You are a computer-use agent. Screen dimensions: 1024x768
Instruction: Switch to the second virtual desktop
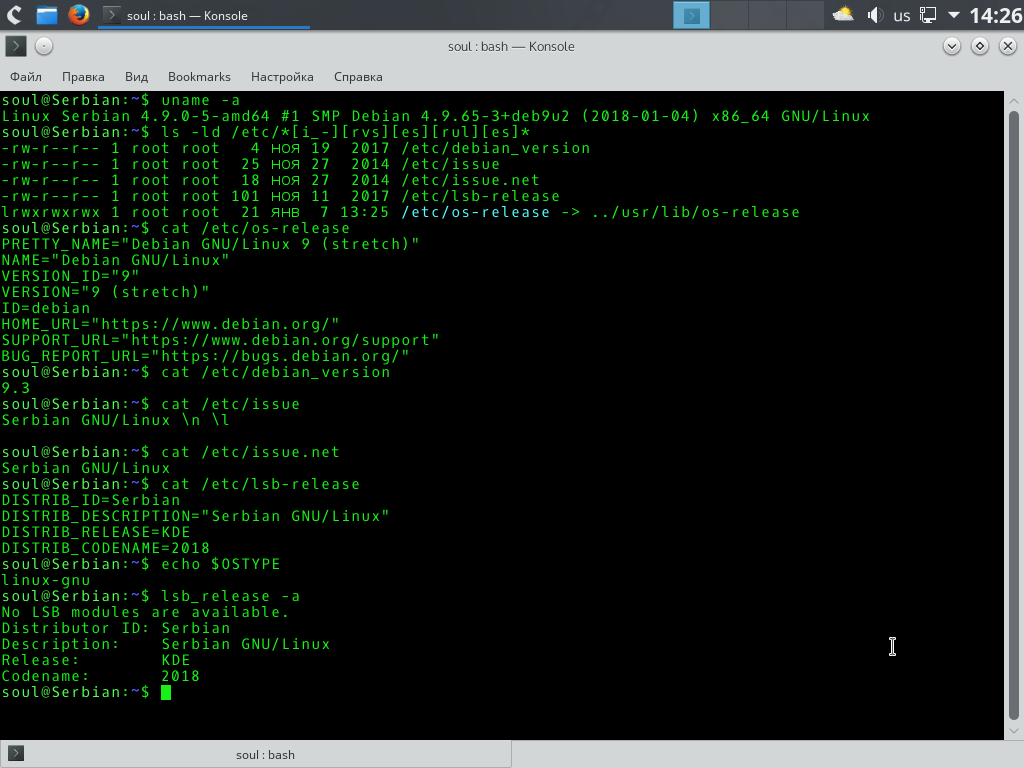729,15
